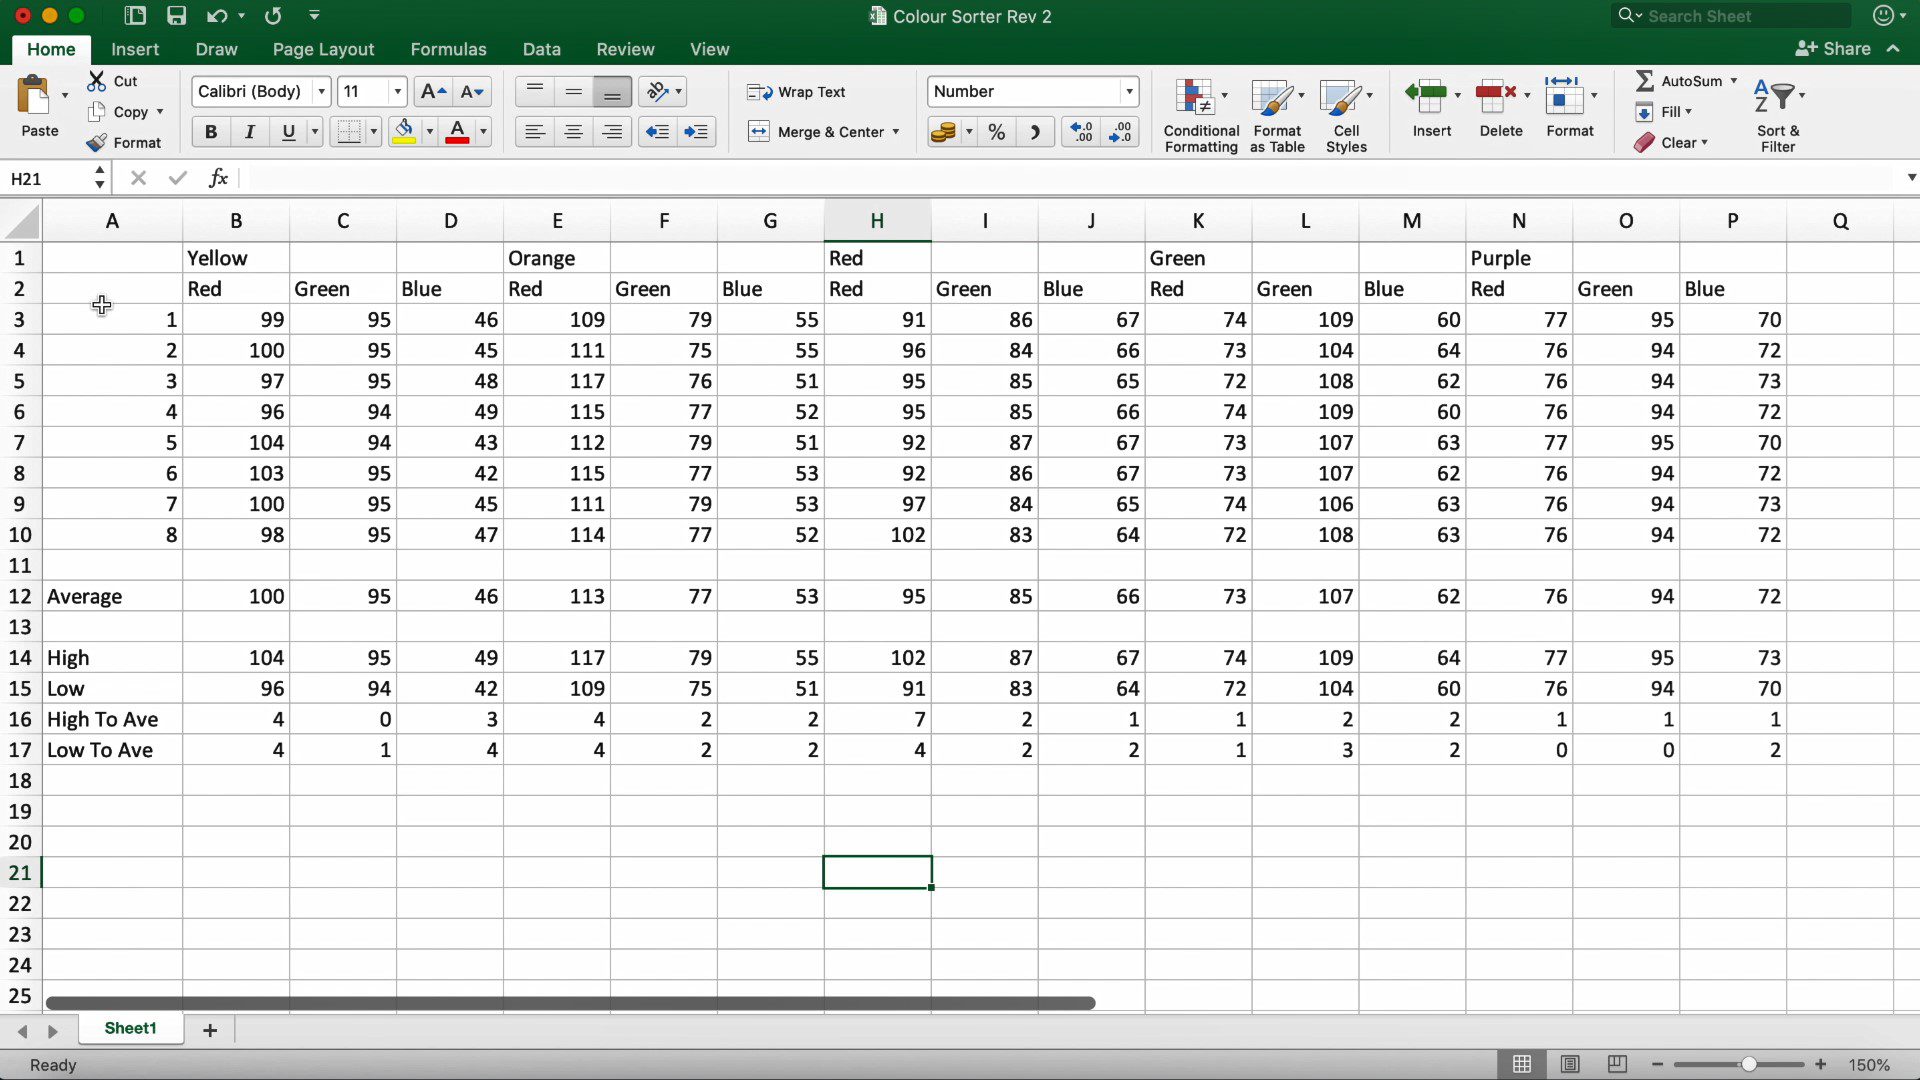Open the Calibri font name dropdown
Image resolution: width=1920 pixels, height=1080 pixels.
(321, 92)
